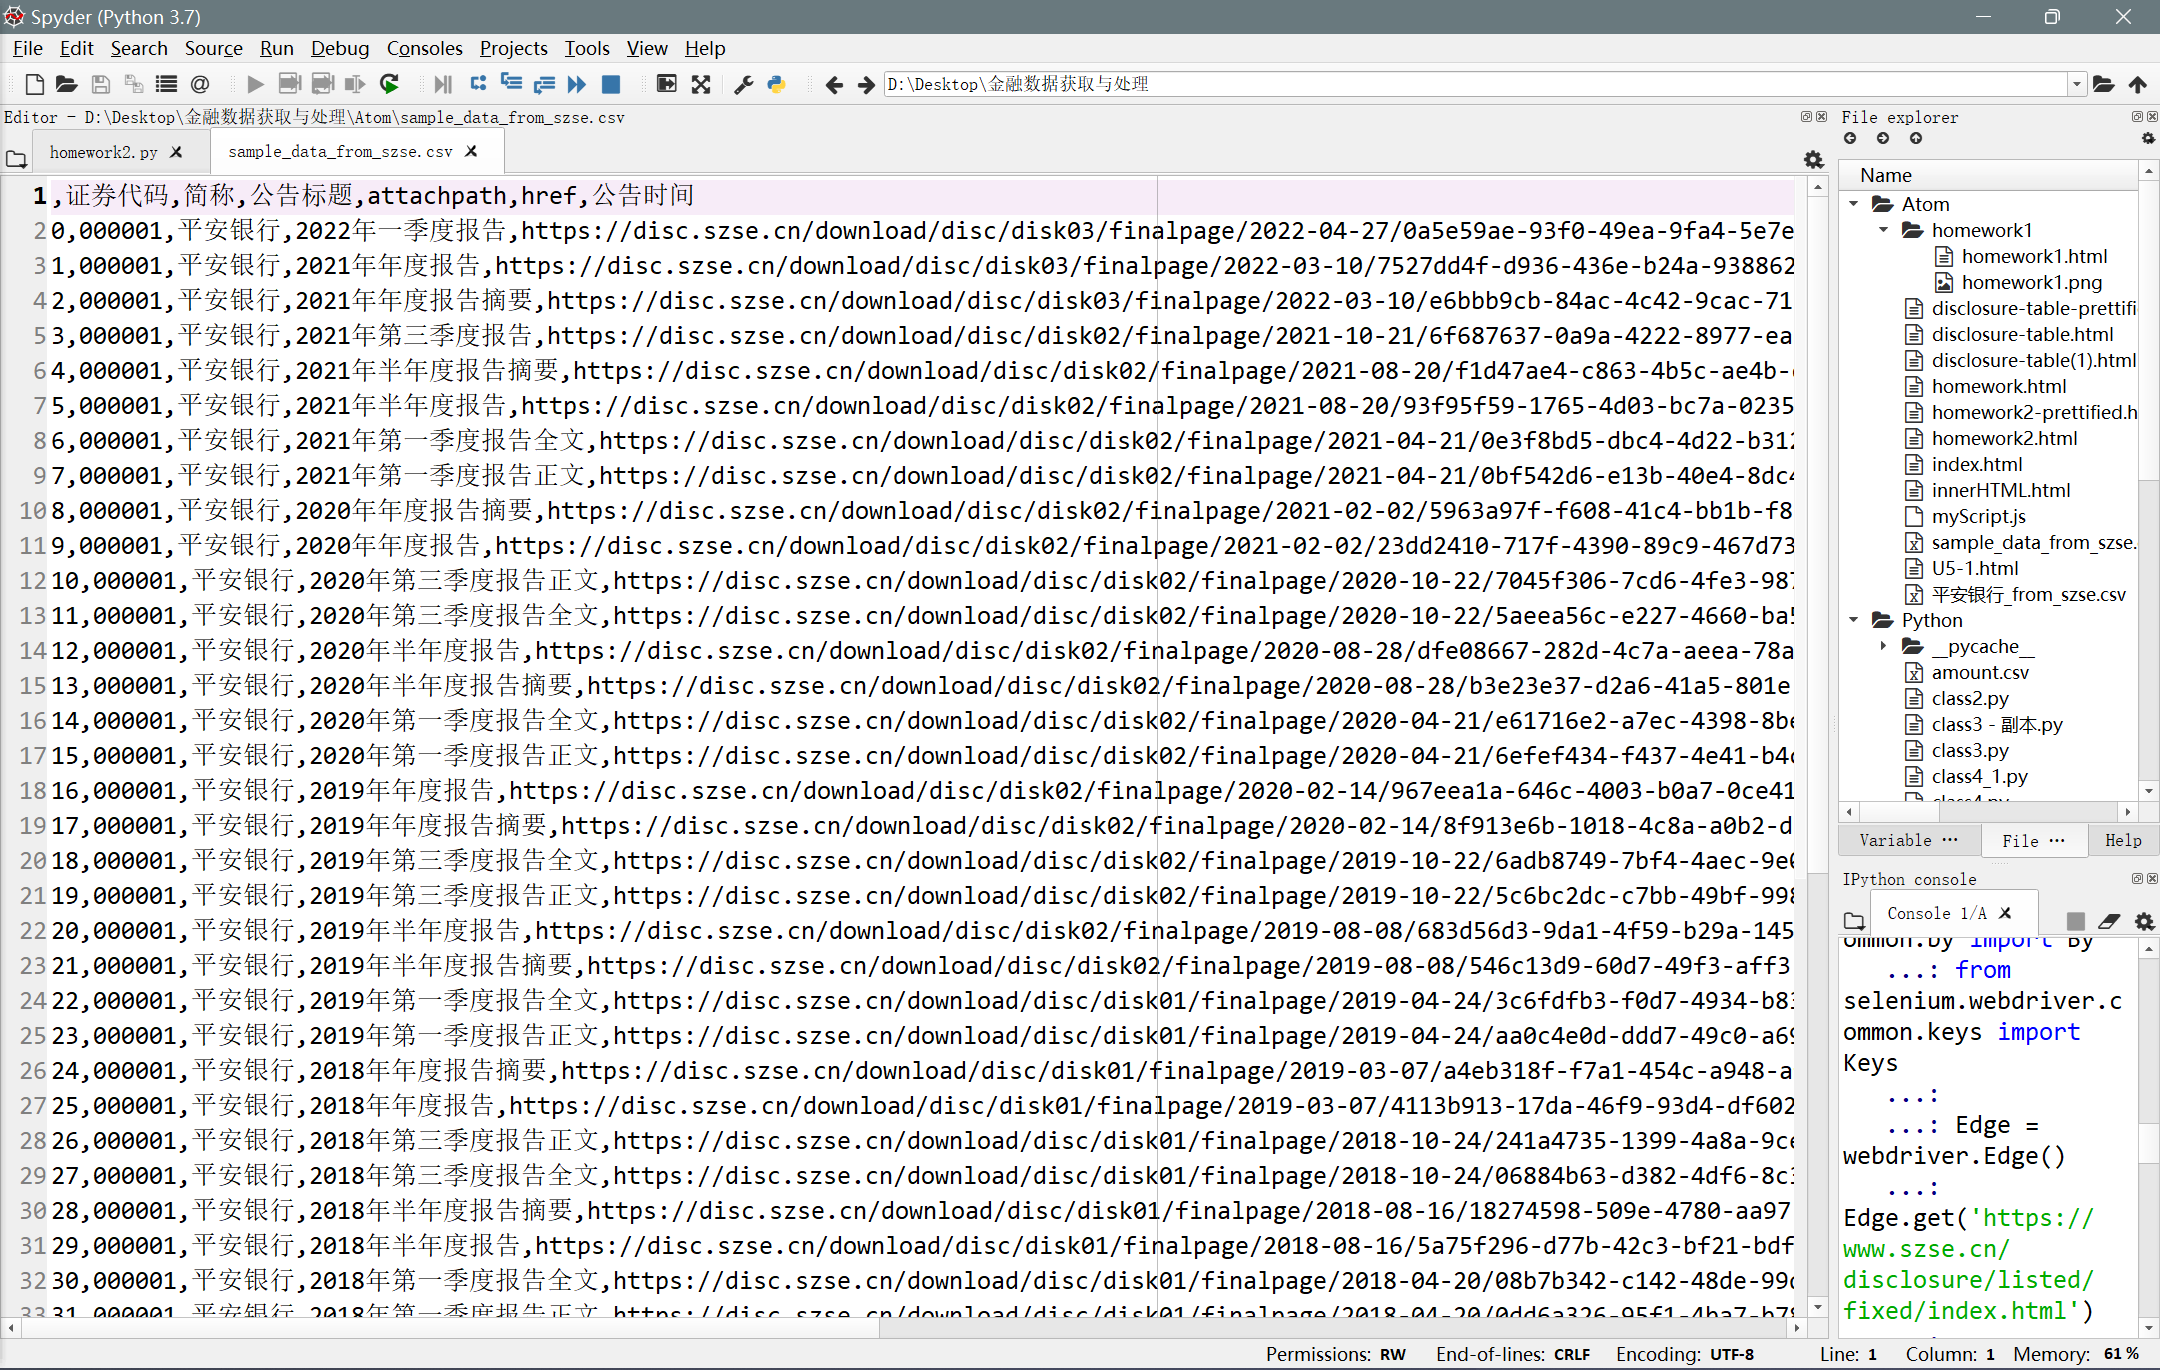Screen dimensions: 2160x1370
Task: Open Preferences with the wrench icon
Action: point(743,85)
